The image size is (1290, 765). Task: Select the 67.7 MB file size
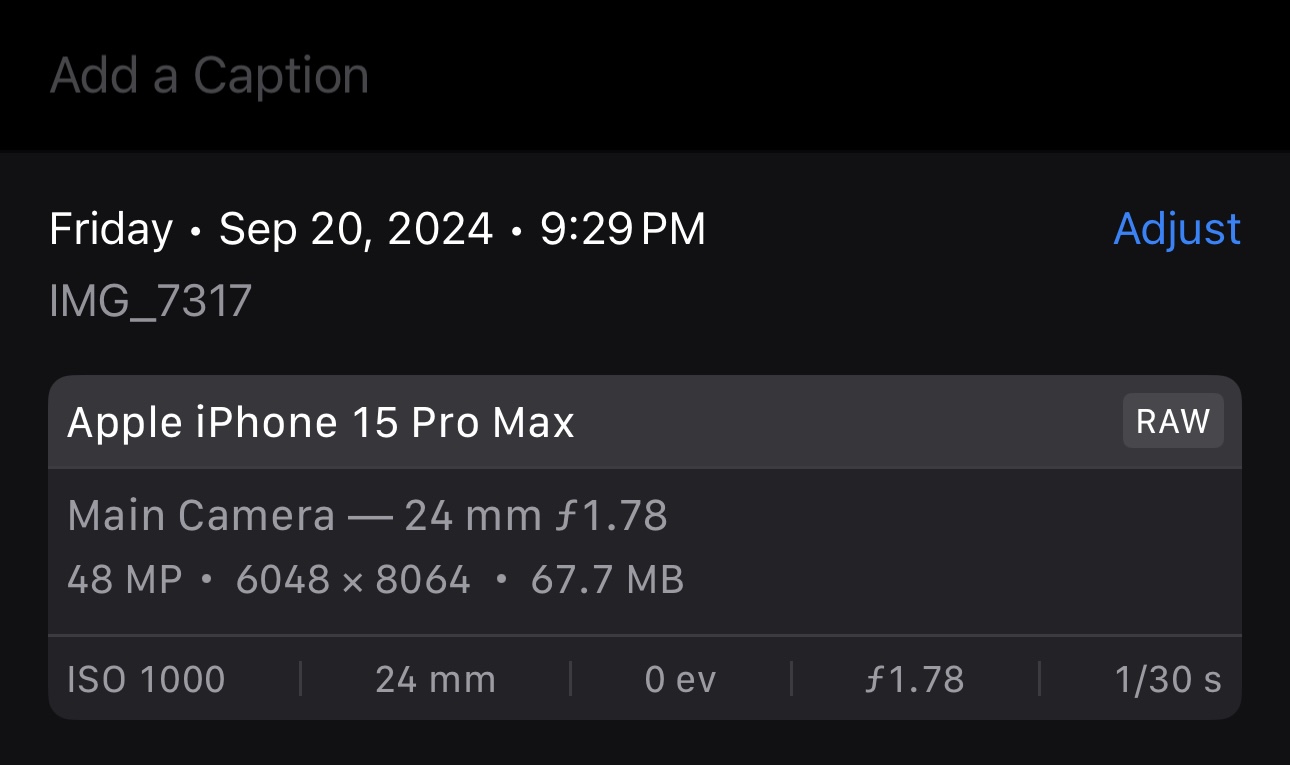click(x=607, y=580)
